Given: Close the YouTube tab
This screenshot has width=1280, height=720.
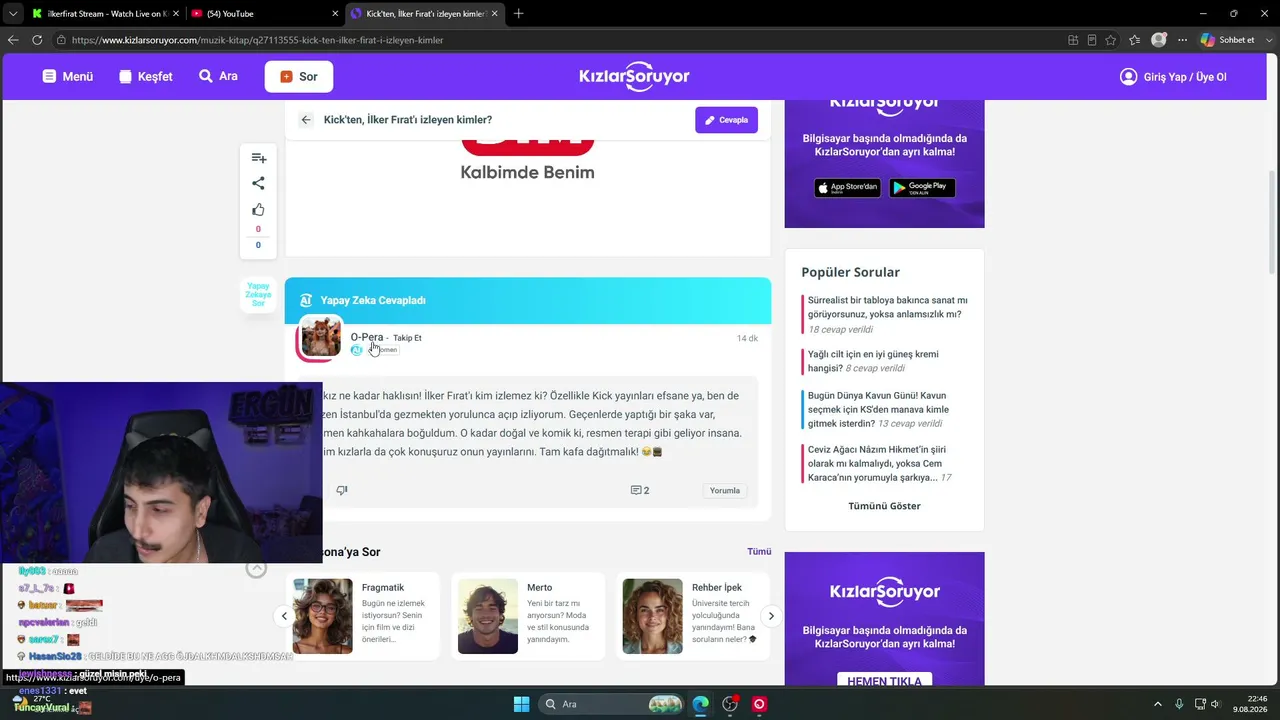Looking at the screenshot, I should tap(335, 14).
